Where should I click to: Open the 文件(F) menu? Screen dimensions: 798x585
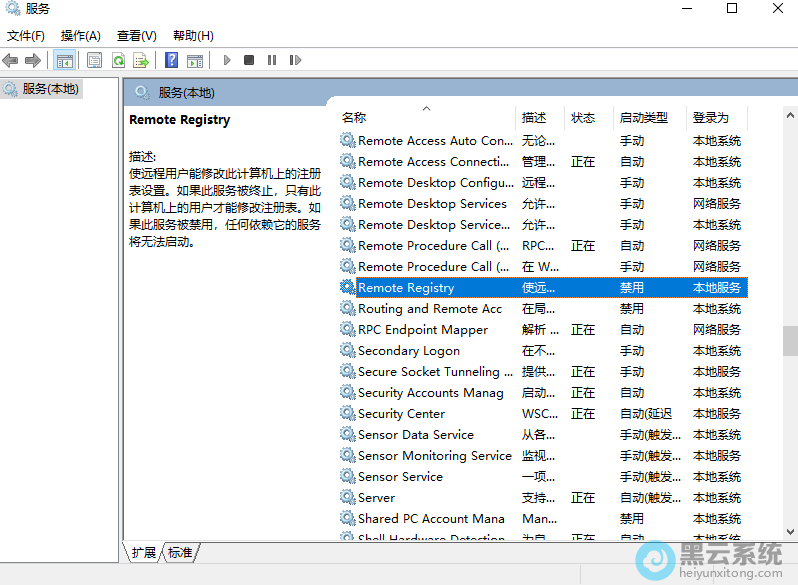point(25,35)
